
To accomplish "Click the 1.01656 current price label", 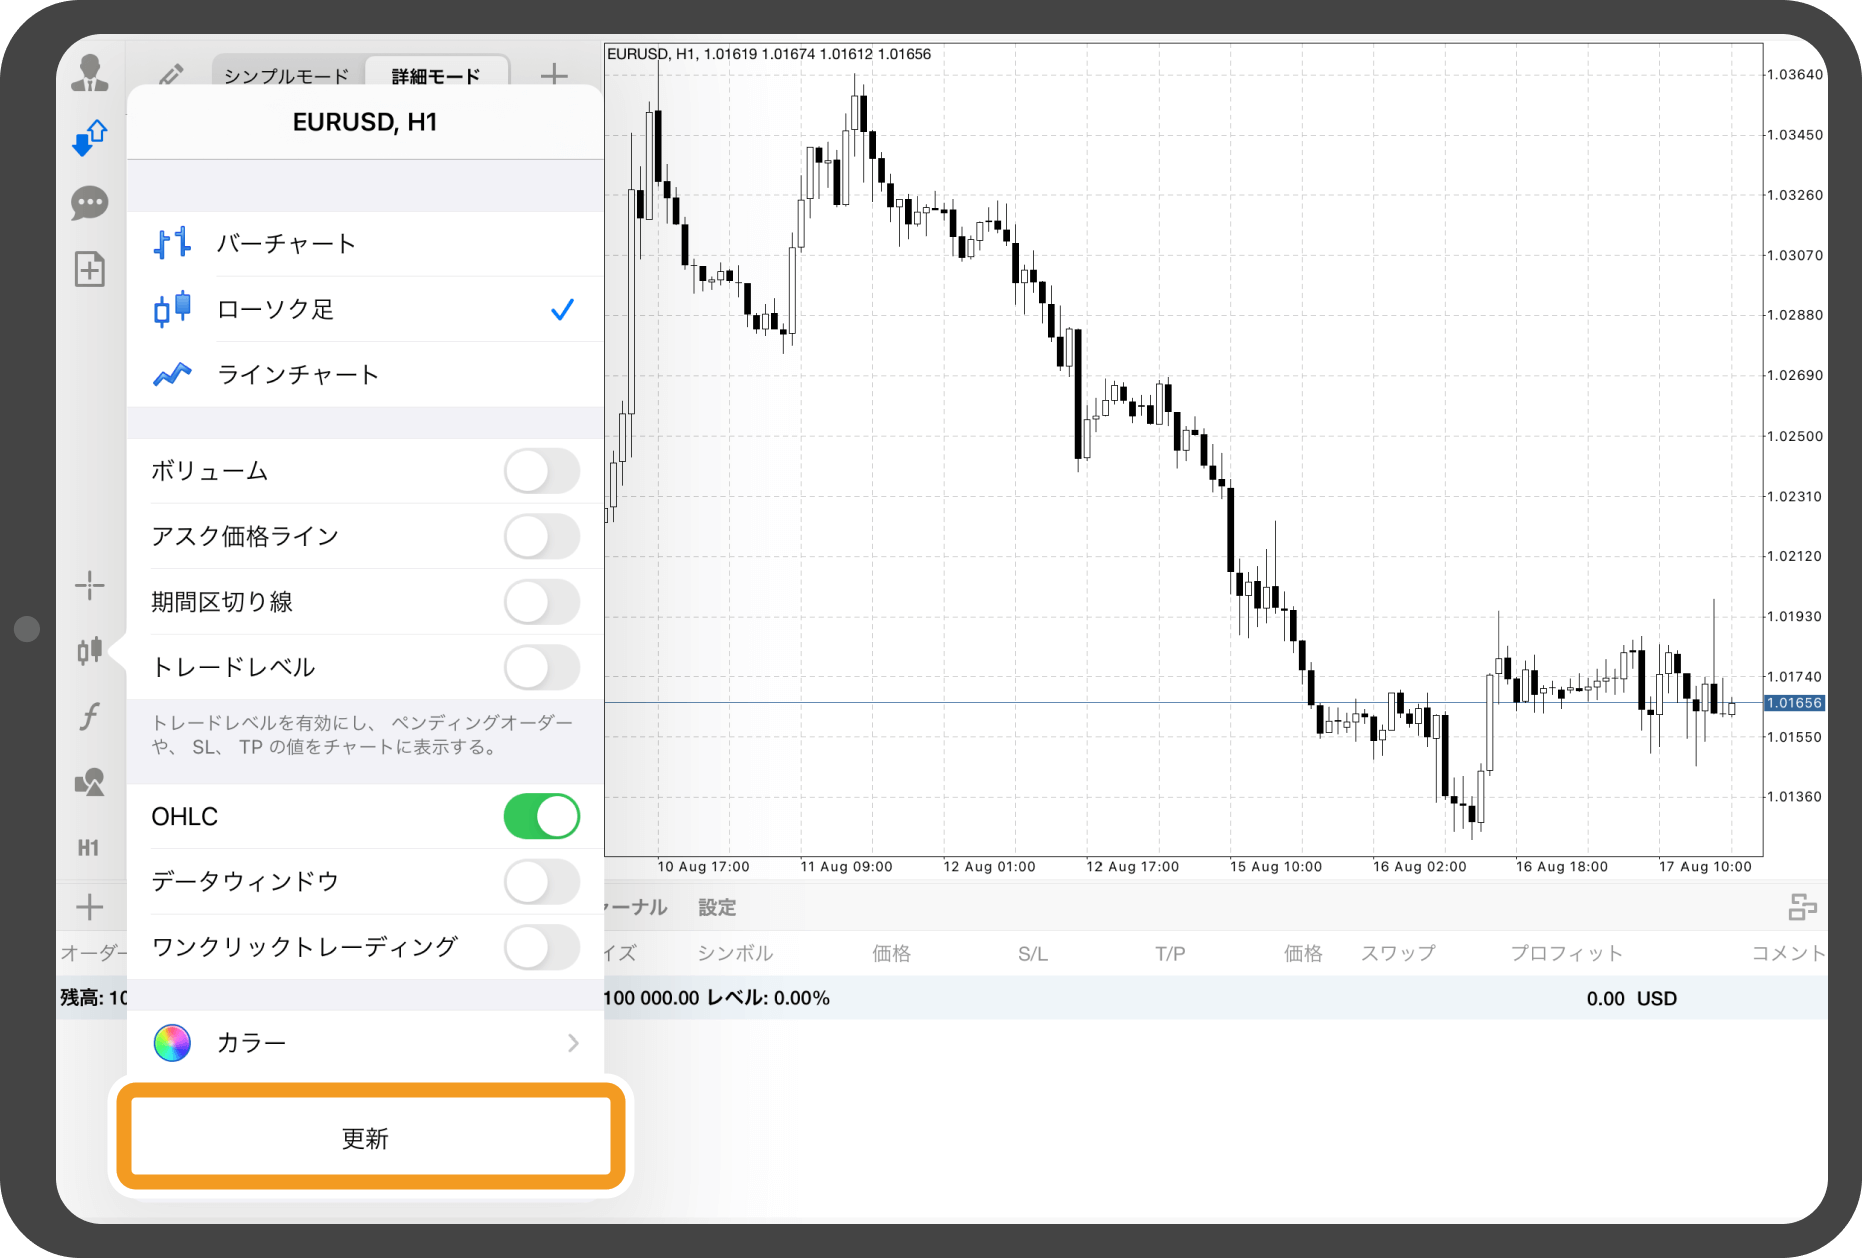I will click(x=1794, y=703).
